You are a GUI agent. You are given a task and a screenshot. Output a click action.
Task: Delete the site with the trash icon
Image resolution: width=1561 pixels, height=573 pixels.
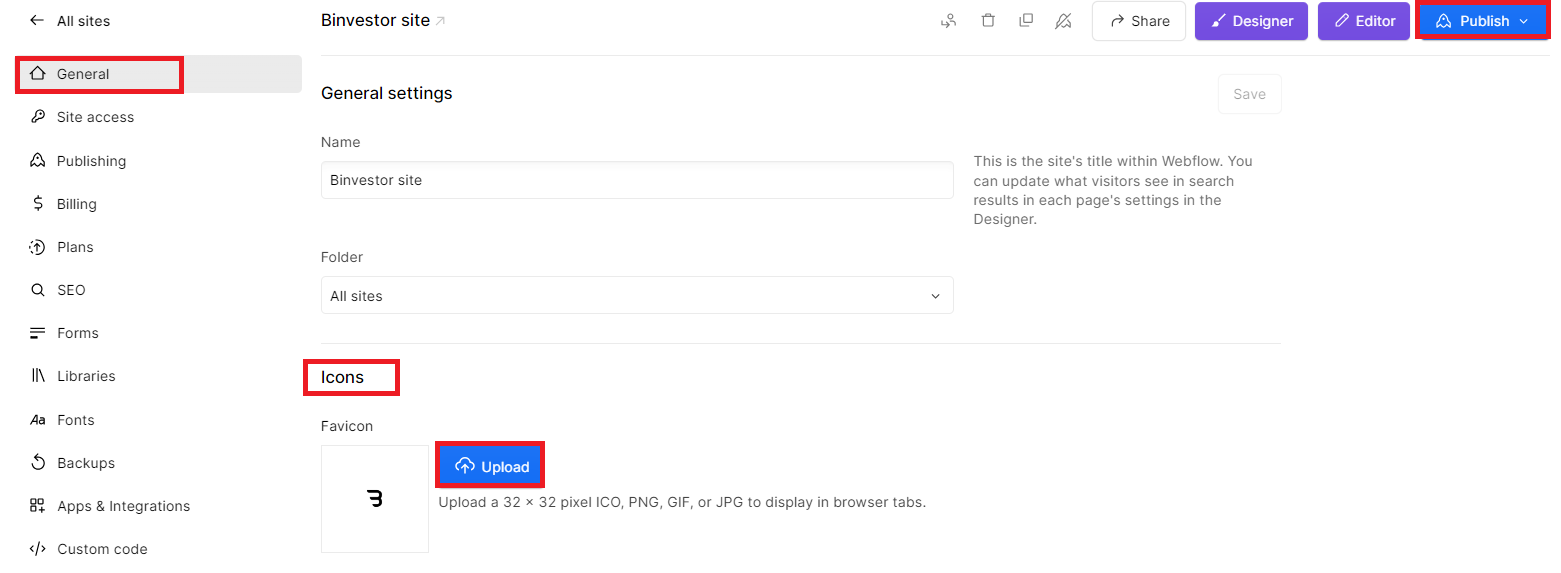pyautogui.click(x=988, y=20)
